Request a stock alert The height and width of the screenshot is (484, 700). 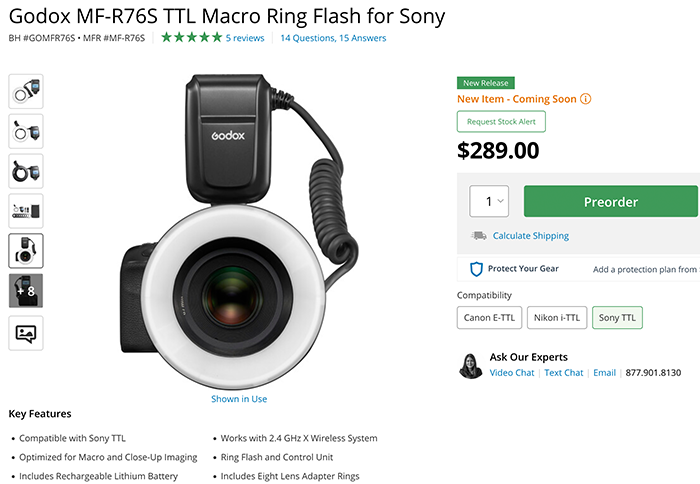(501, 121)
